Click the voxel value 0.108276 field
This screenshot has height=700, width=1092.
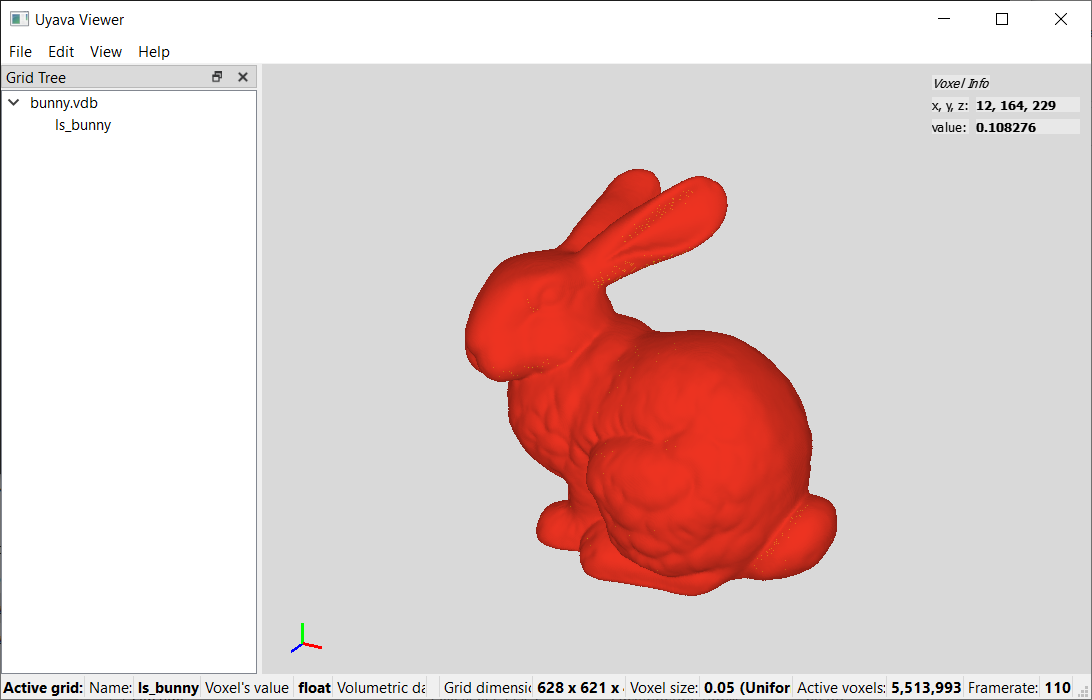(1026, 127)
